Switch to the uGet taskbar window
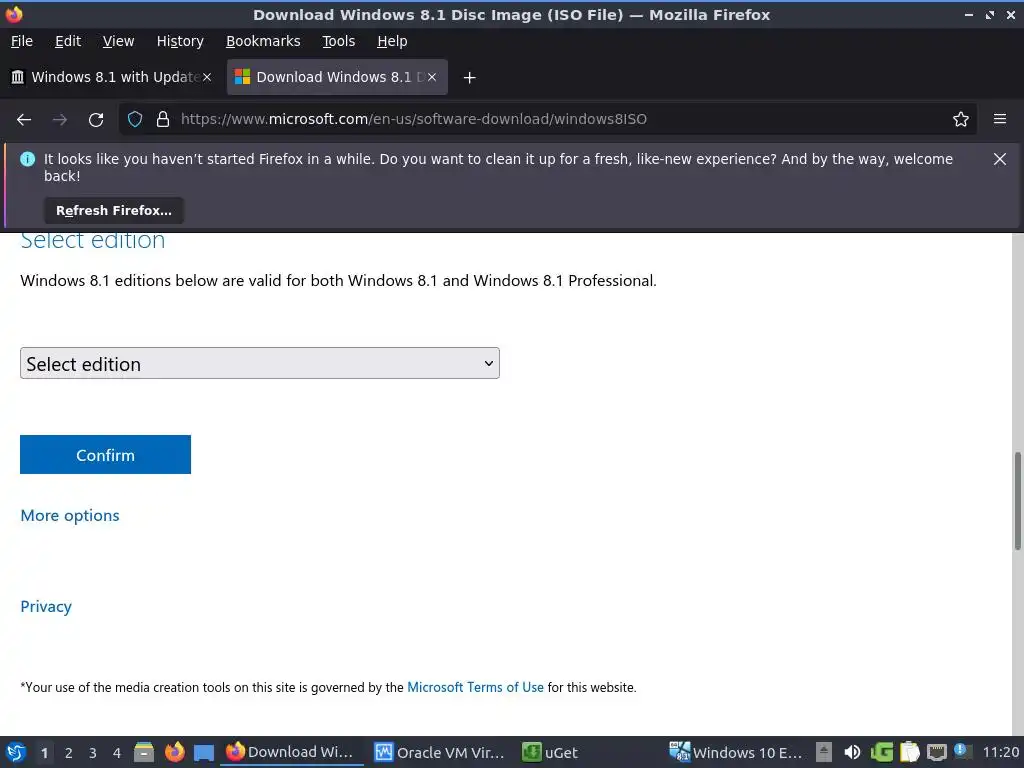 pos(550,752)
